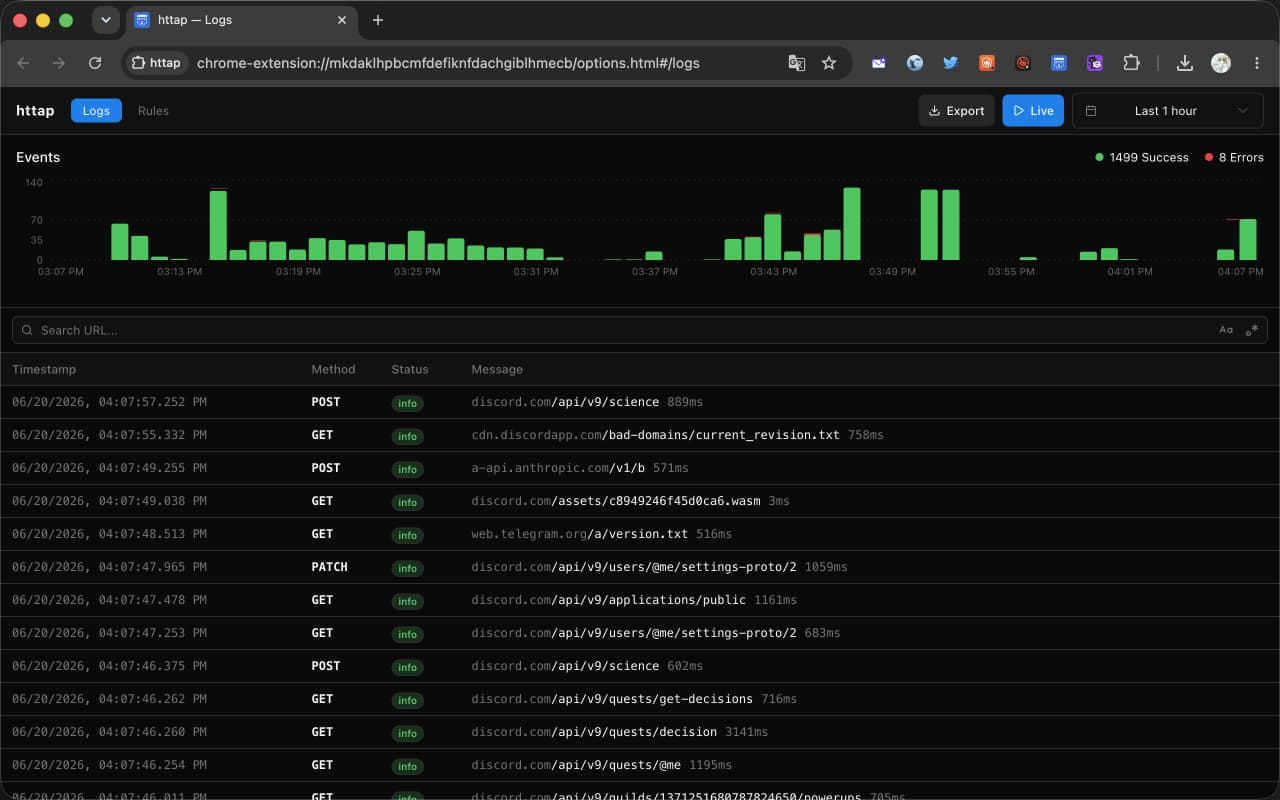The width and height of the screenshot is (1280, 800).
Task: Open the quests/decision 3141ms log row
Action: click(x=640, y=732)
